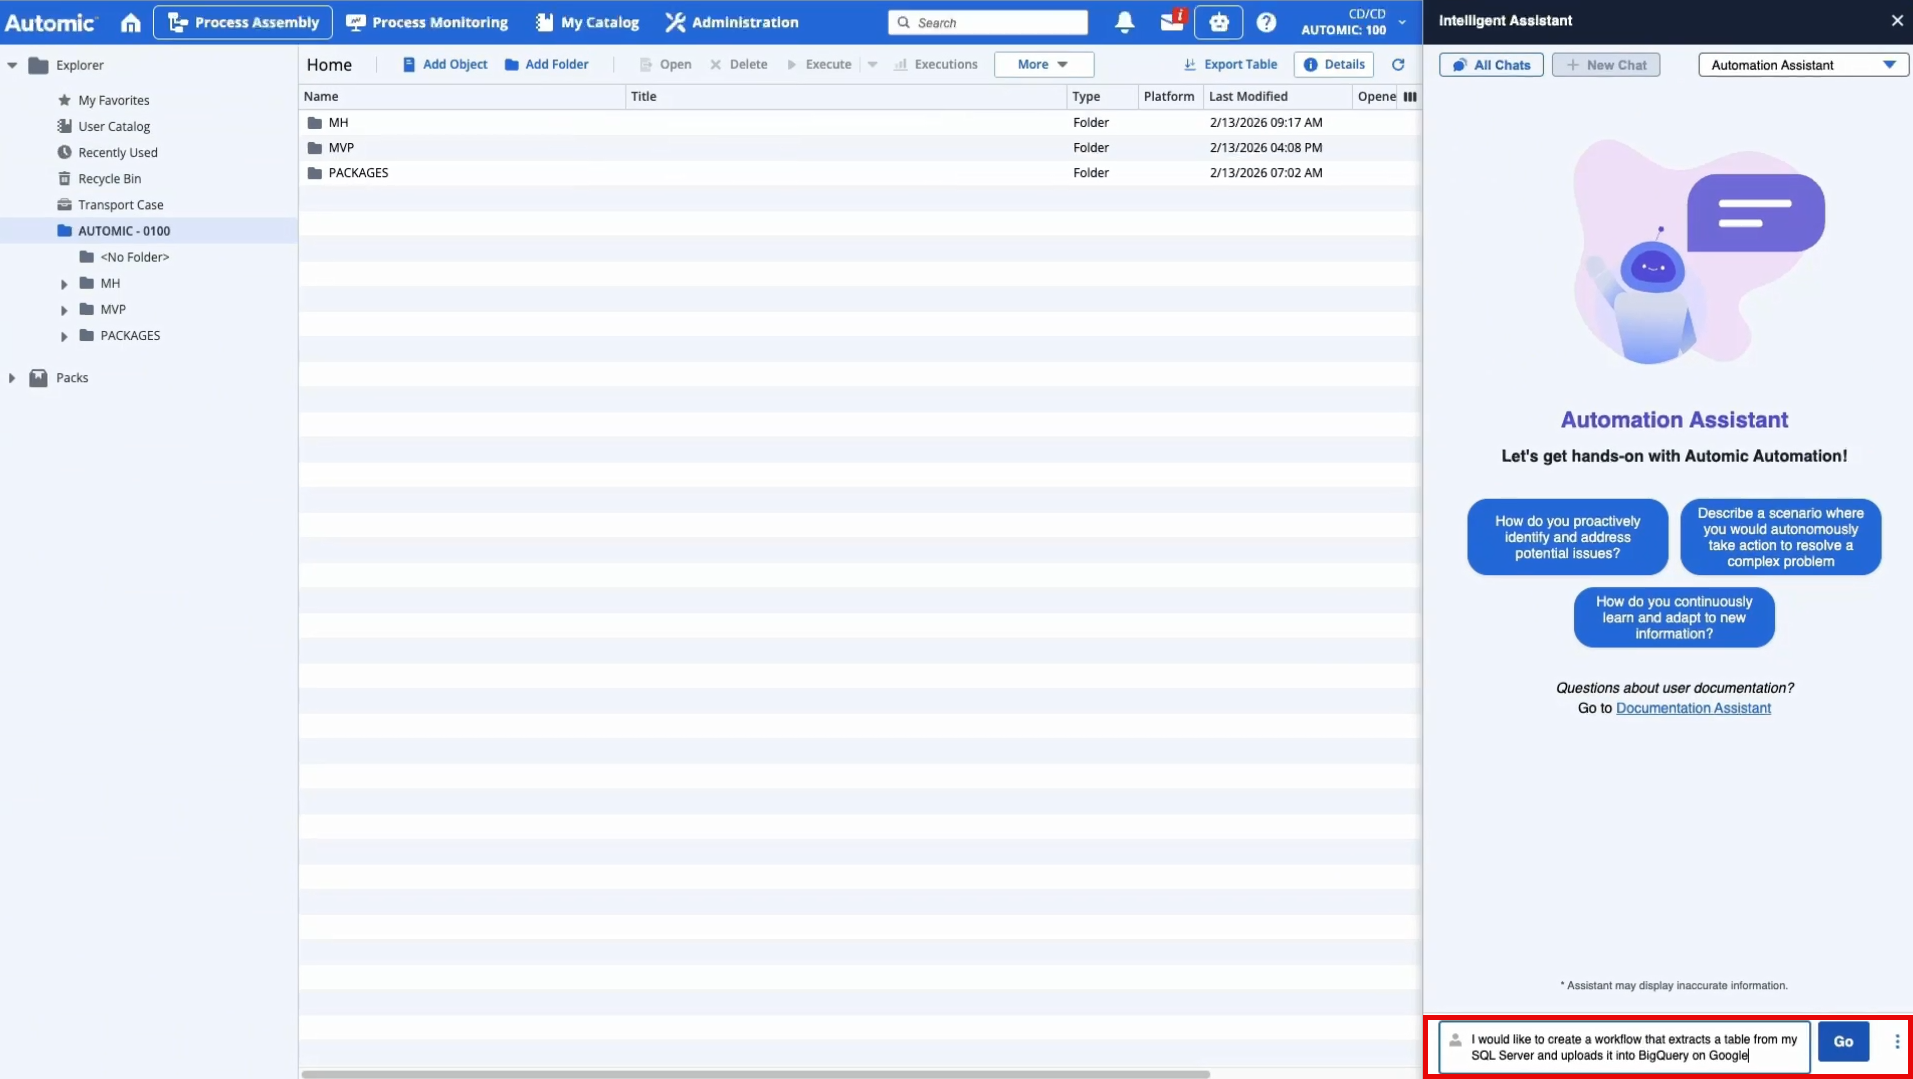Open the Help question mark icon
The width and height of the screenshot is (1913, 1079).
1266,22
